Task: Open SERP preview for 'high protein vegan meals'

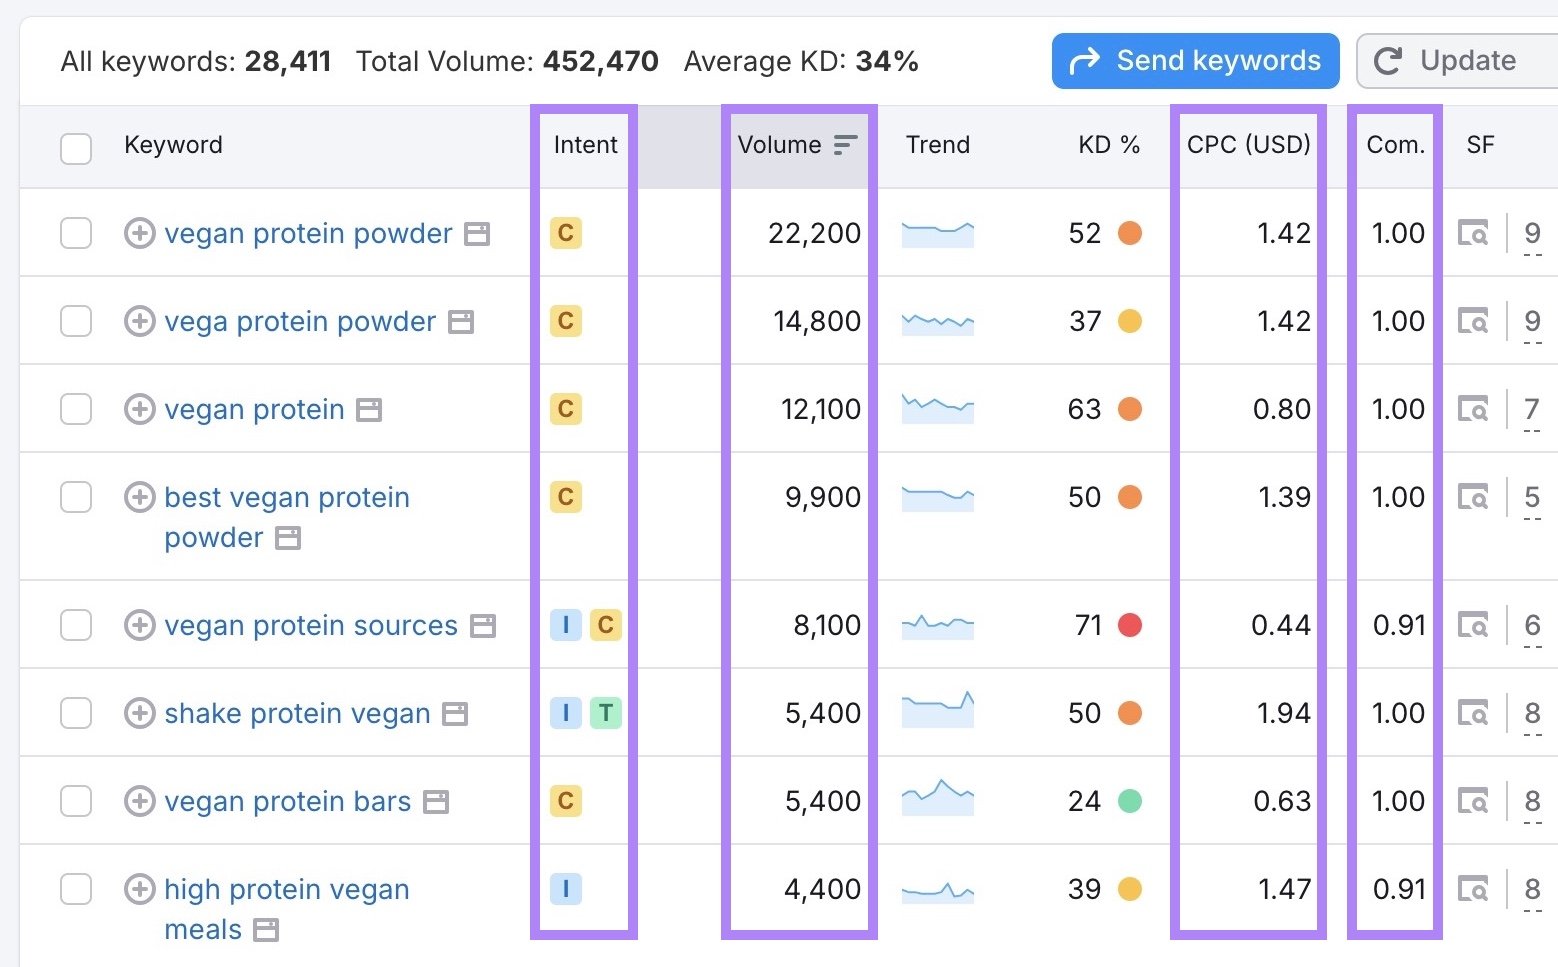Action: pos(1475,889)
